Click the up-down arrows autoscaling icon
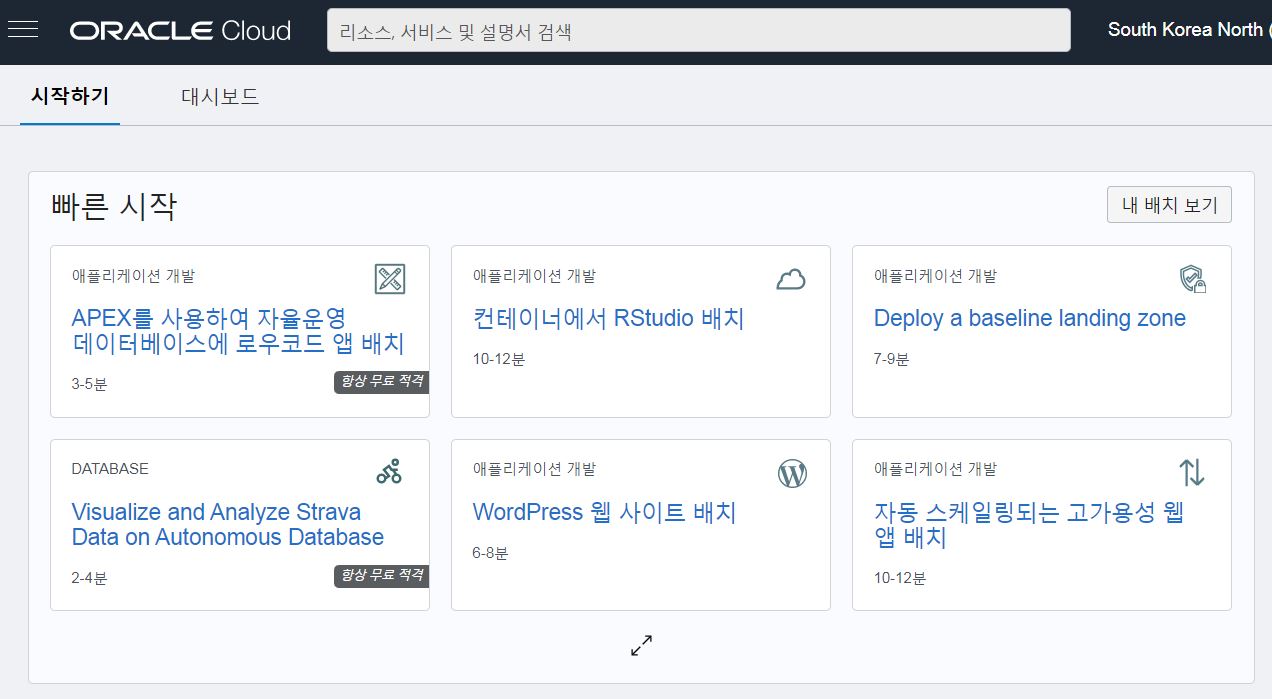Screen dimensions: 1272x699 (x=1192, y=472)
